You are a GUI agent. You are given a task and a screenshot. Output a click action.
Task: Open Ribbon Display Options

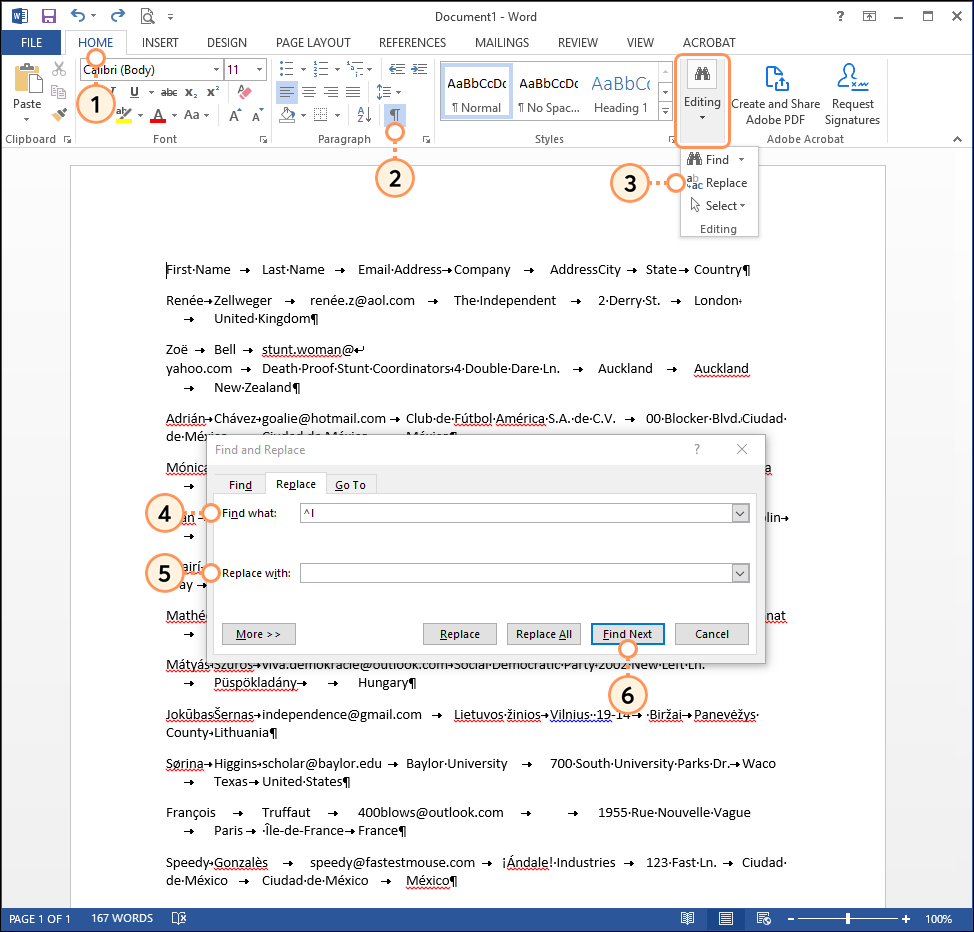point(870,16)
